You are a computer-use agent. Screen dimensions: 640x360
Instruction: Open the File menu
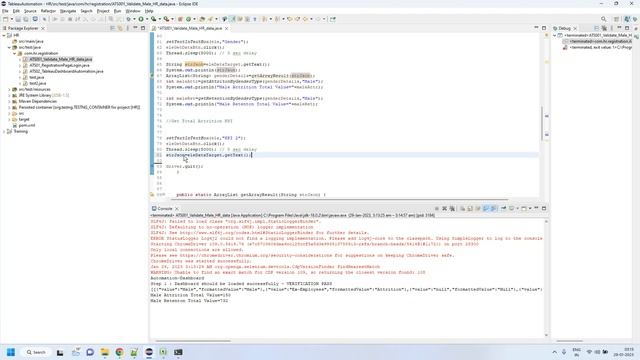5,11
